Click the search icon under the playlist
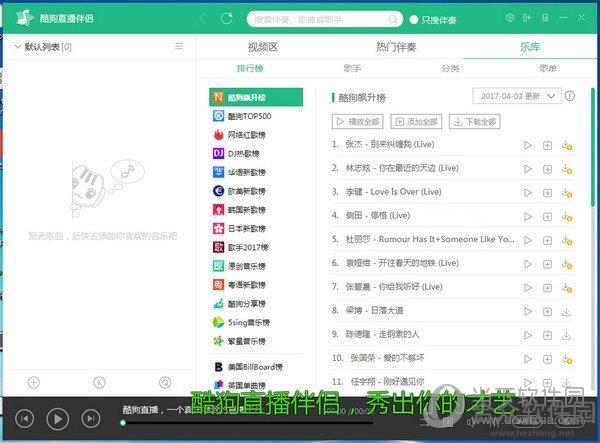This screenshot has width=600, height=443. tap(165, 382)
